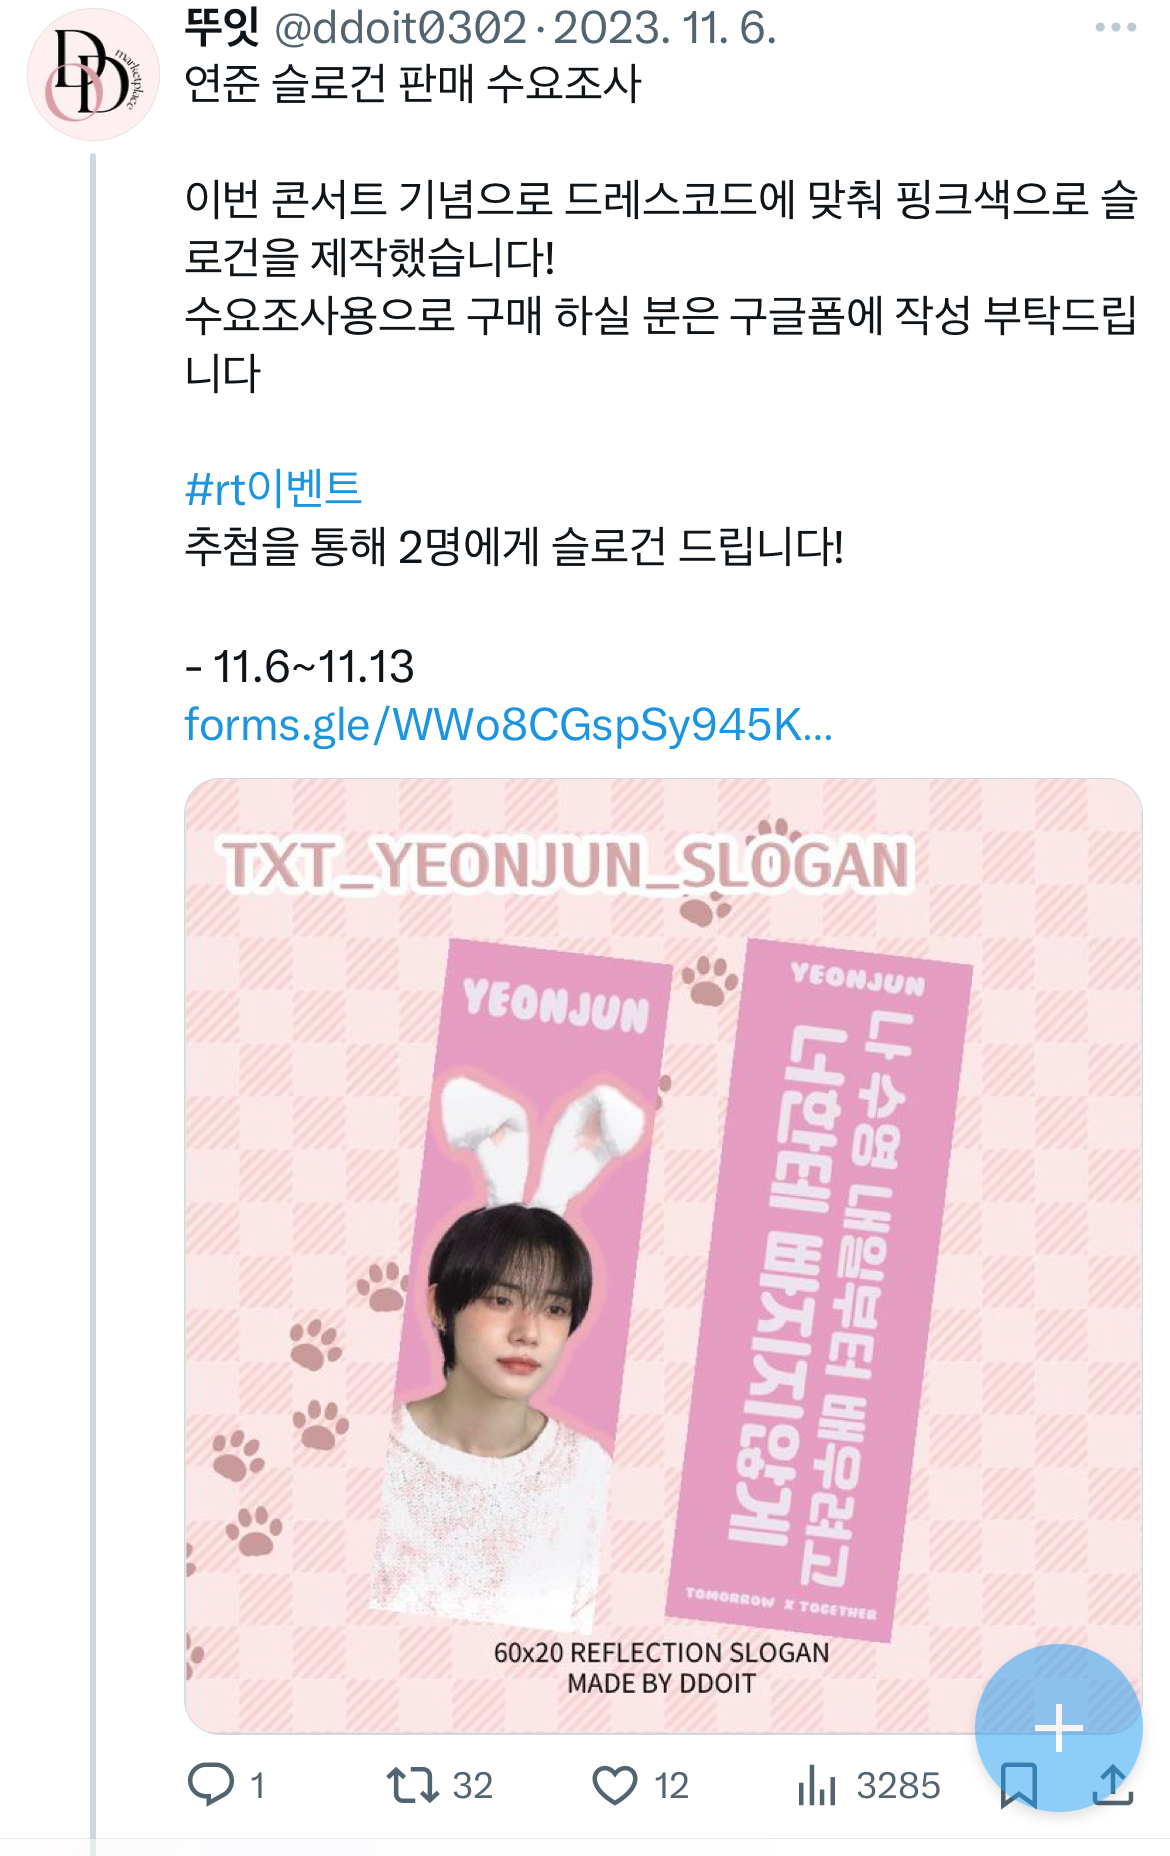
Task: Open the @ddoit0302 username handle
Action: 400,28
